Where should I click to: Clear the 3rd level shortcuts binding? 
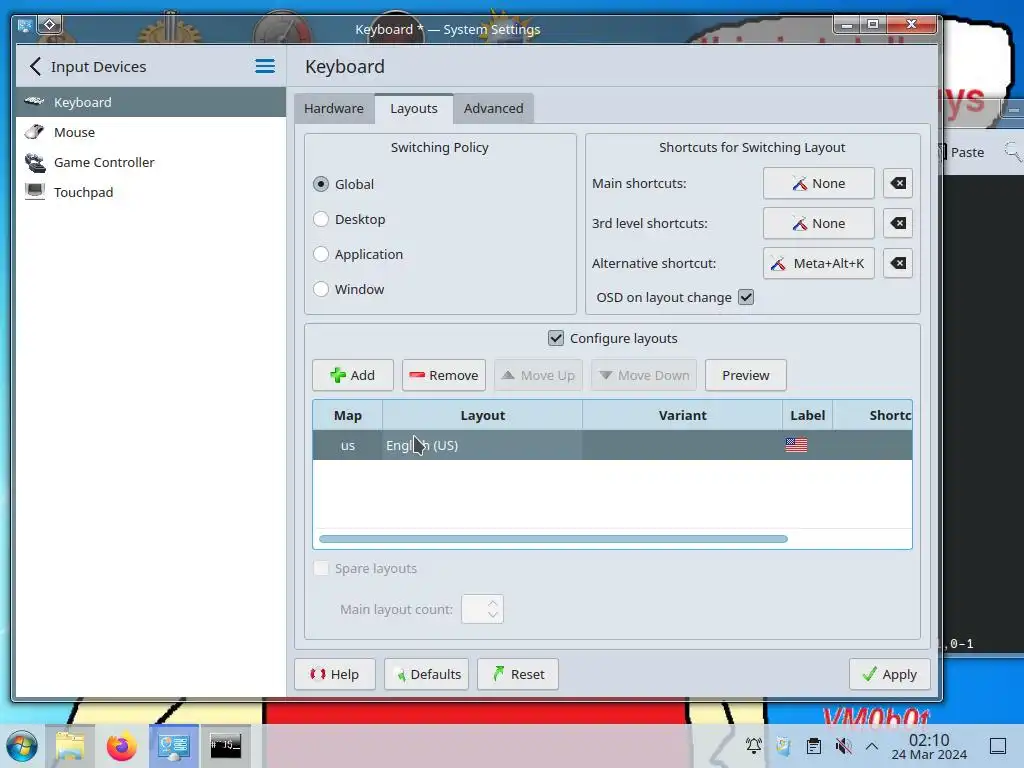click(898, 223)
